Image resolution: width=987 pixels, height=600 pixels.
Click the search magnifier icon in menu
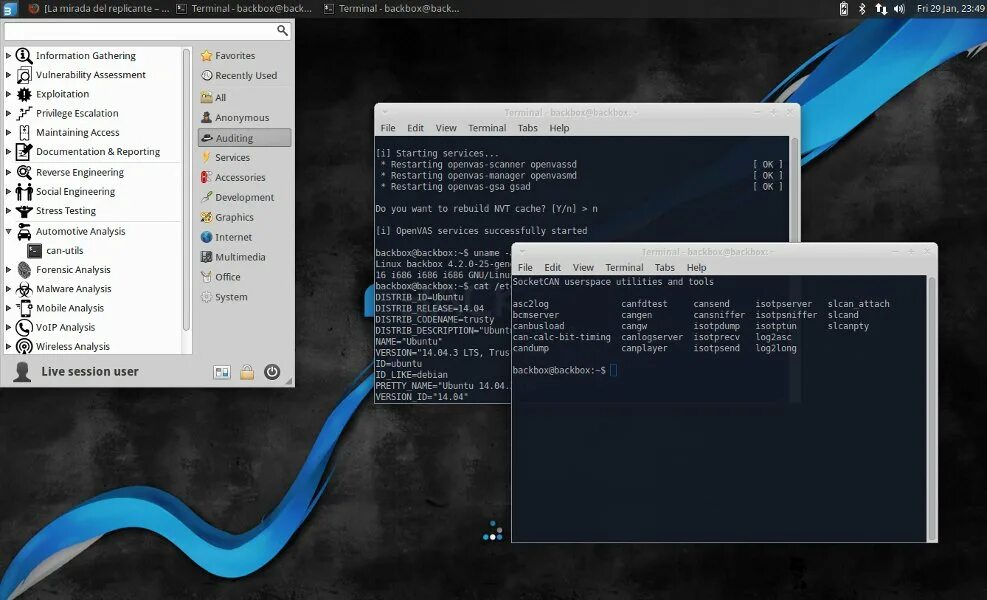coord(282,30)
